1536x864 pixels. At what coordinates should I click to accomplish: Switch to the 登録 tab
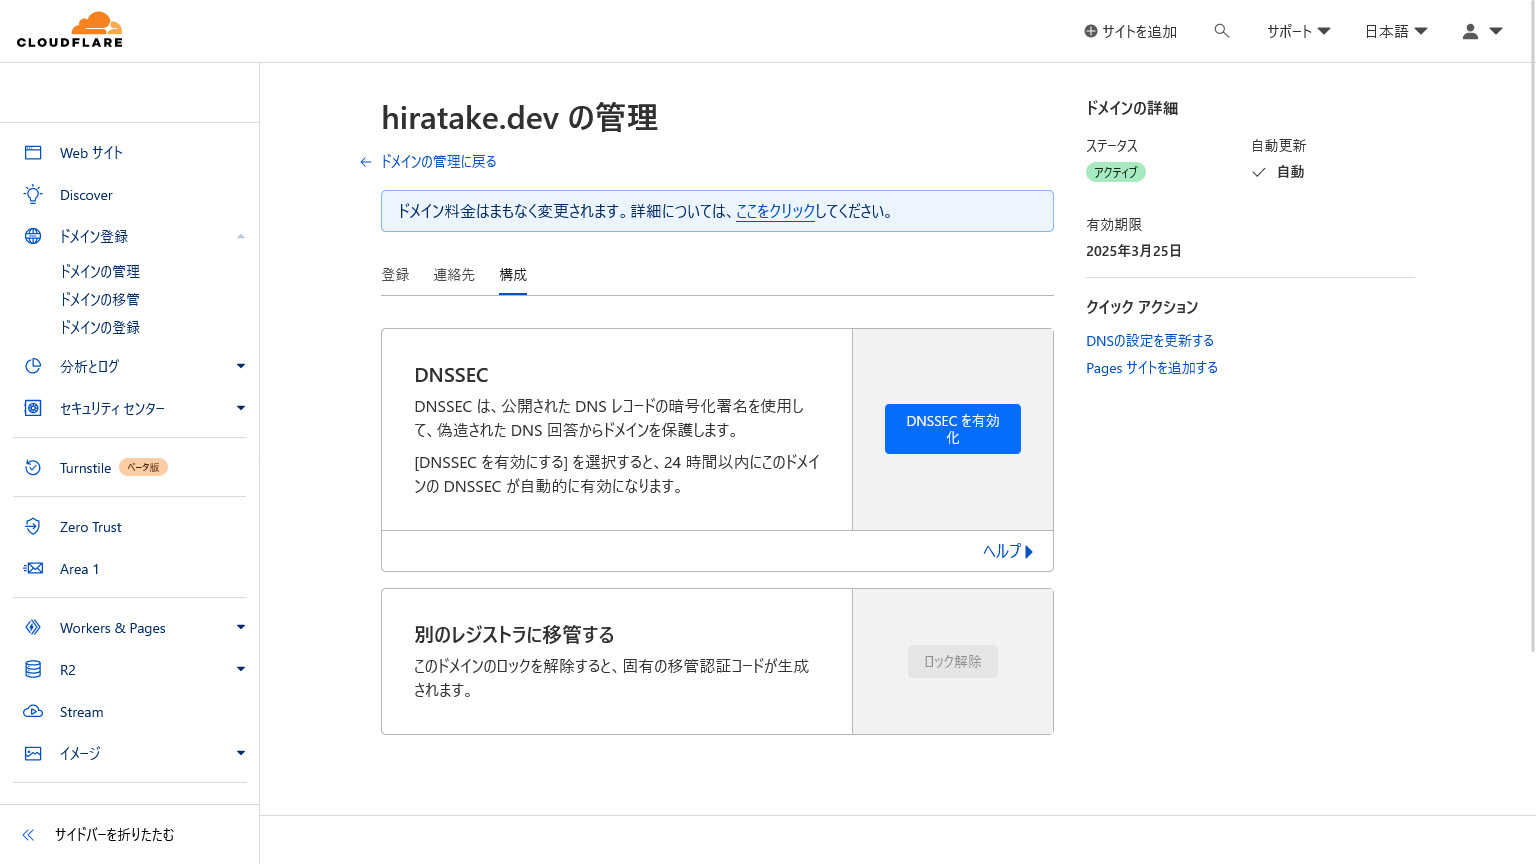click(x=395, y=274)
